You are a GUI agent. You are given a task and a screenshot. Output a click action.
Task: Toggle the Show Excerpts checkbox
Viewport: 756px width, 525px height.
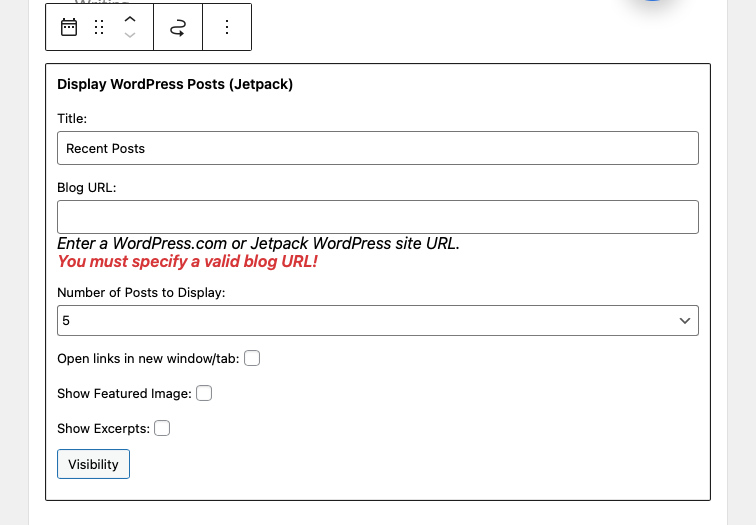coord(162,428)
